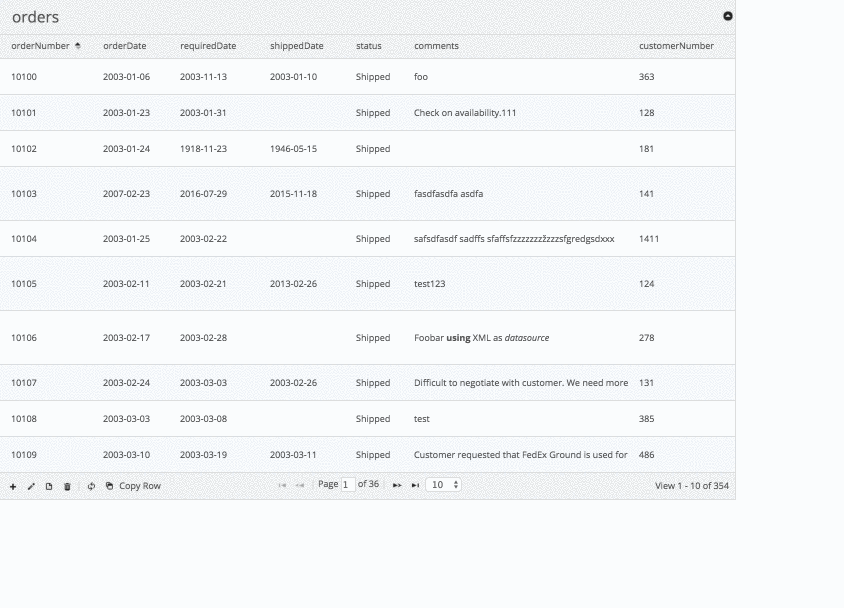Screen dimensions: 844x608
Task: Sort by the requiredDate column header
Action: tap(208, 46)
